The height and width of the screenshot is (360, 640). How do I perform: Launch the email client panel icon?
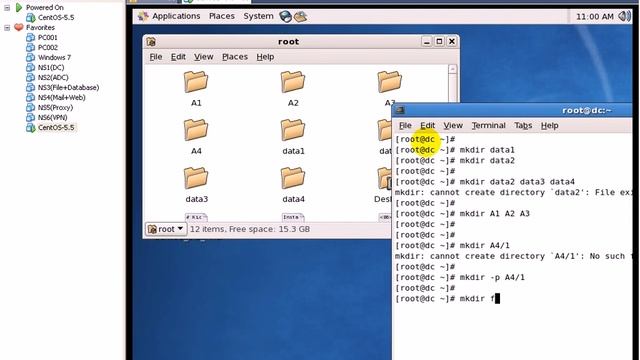pyautogui.click(x=300, y=16)
